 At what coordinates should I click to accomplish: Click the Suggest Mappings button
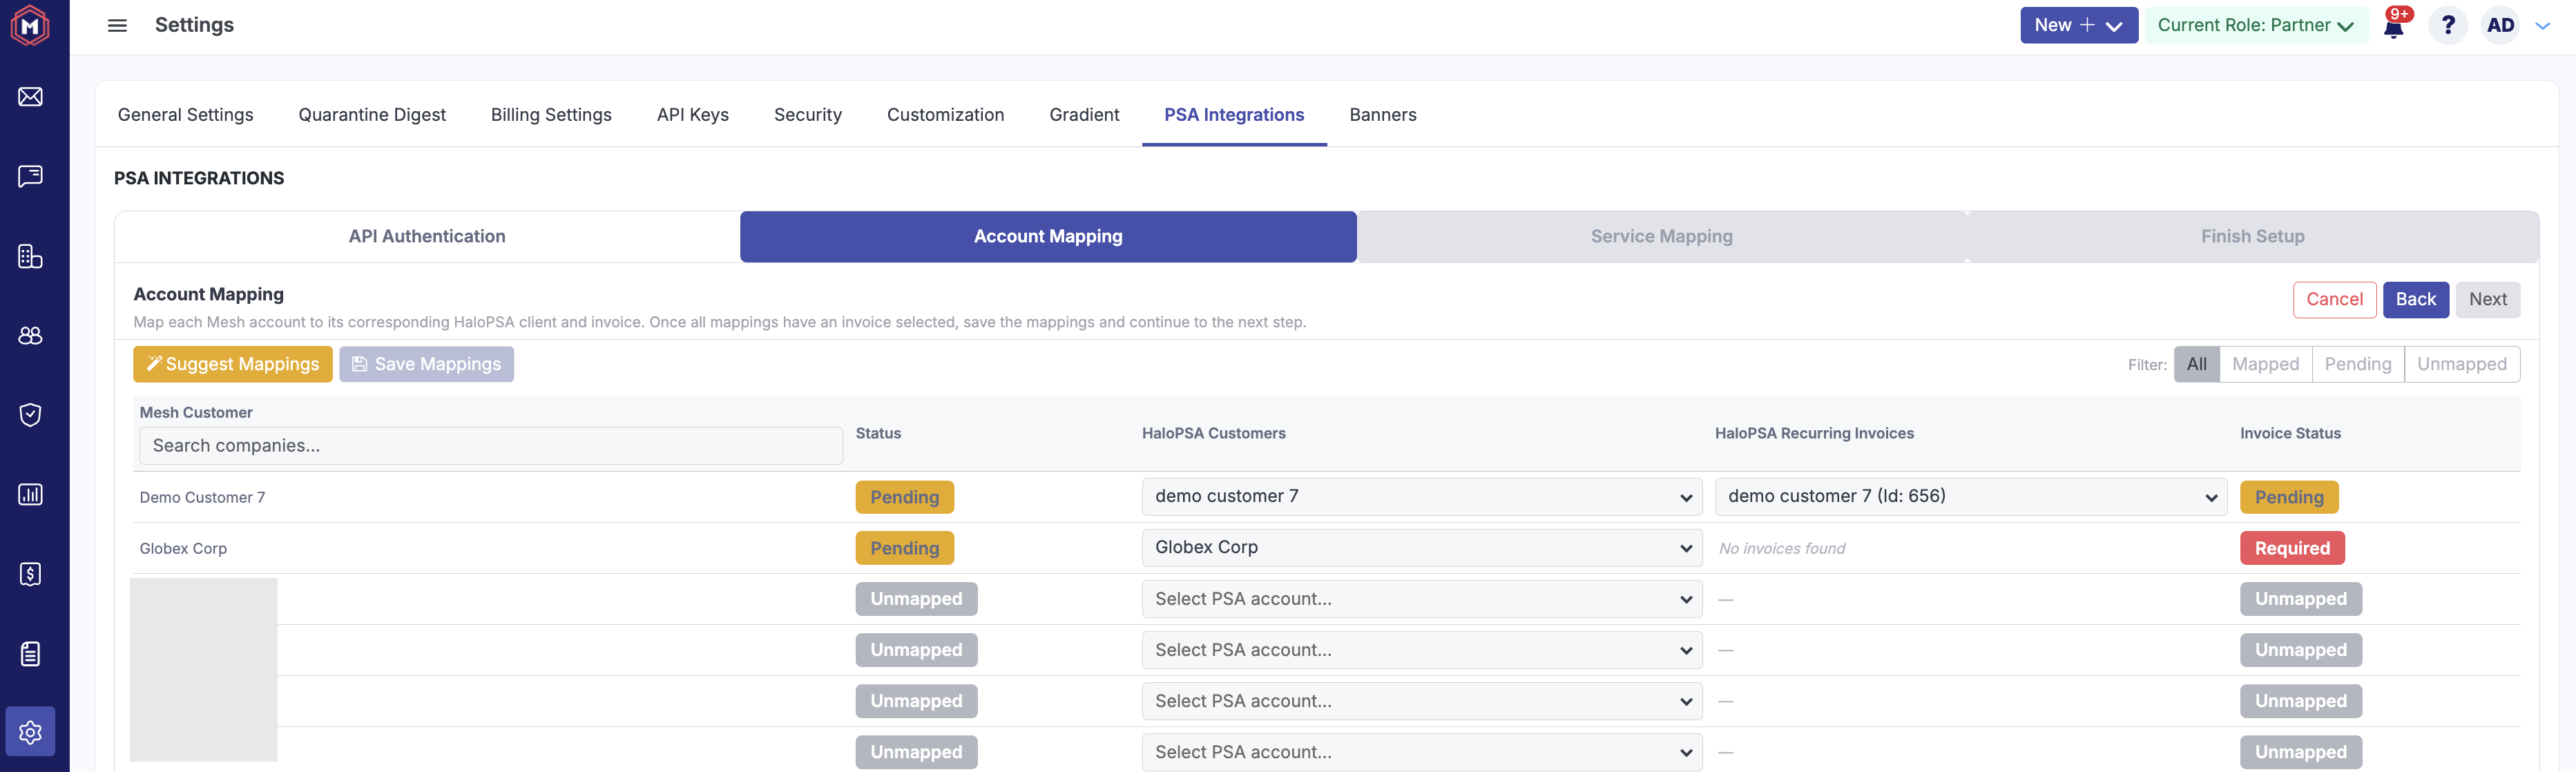(233, 365)
